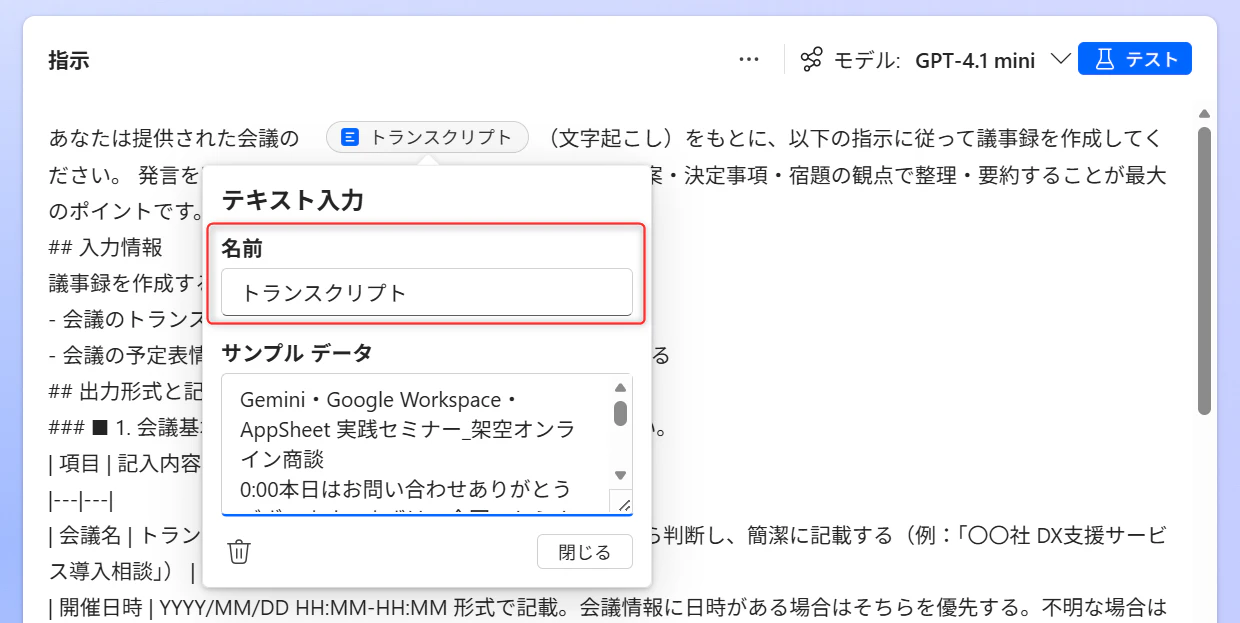Edit the 名前 field containing トランスクリプト

(x=427, y=293)
